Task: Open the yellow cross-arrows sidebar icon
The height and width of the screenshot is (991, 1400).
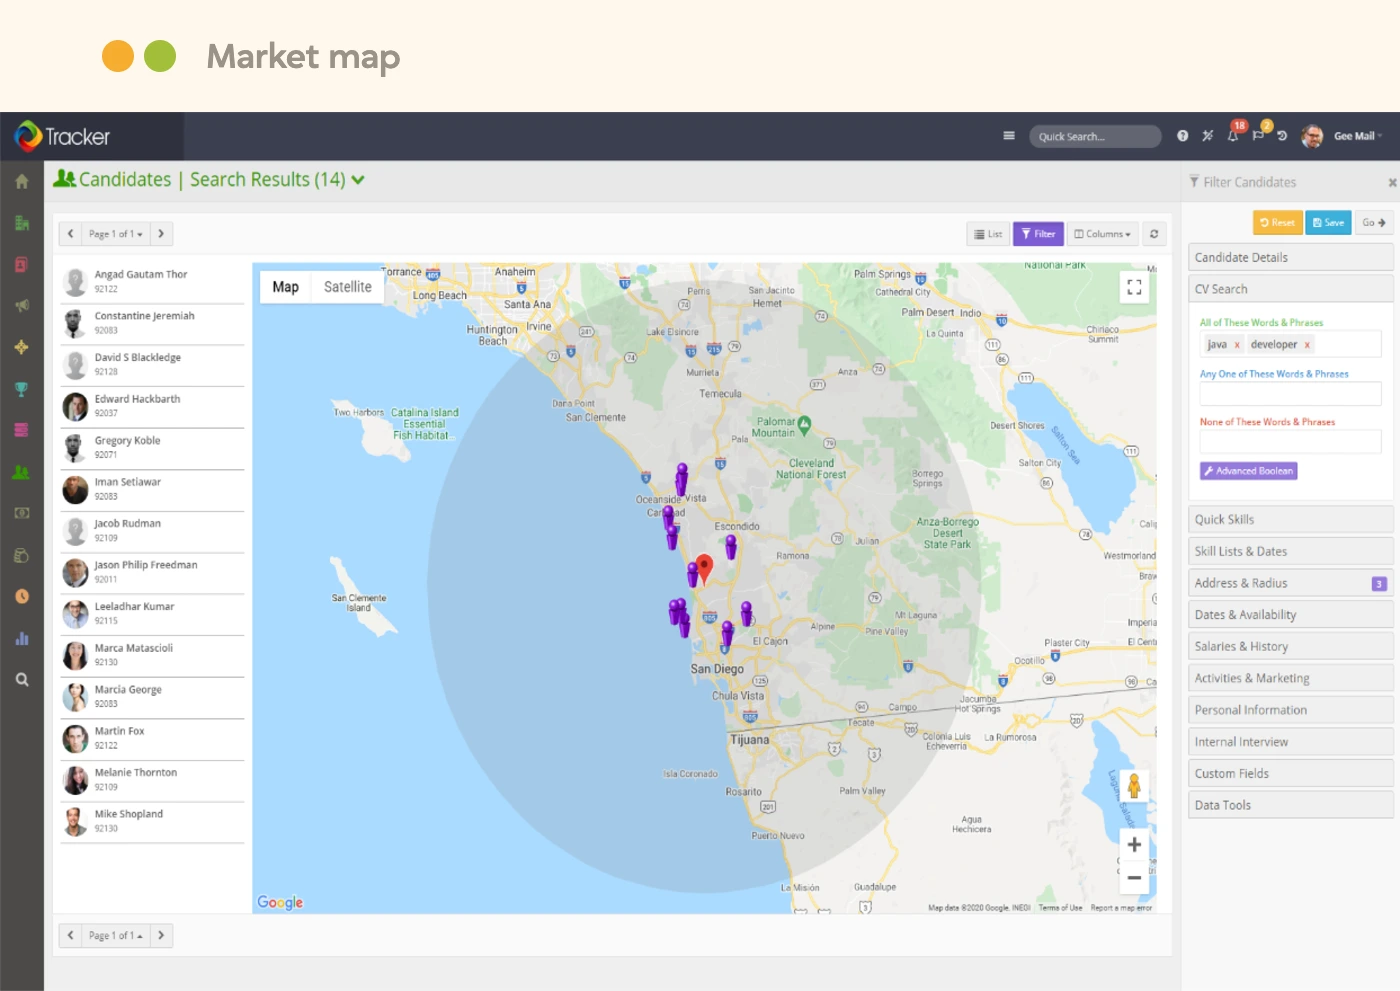Action: coord(21,347)
